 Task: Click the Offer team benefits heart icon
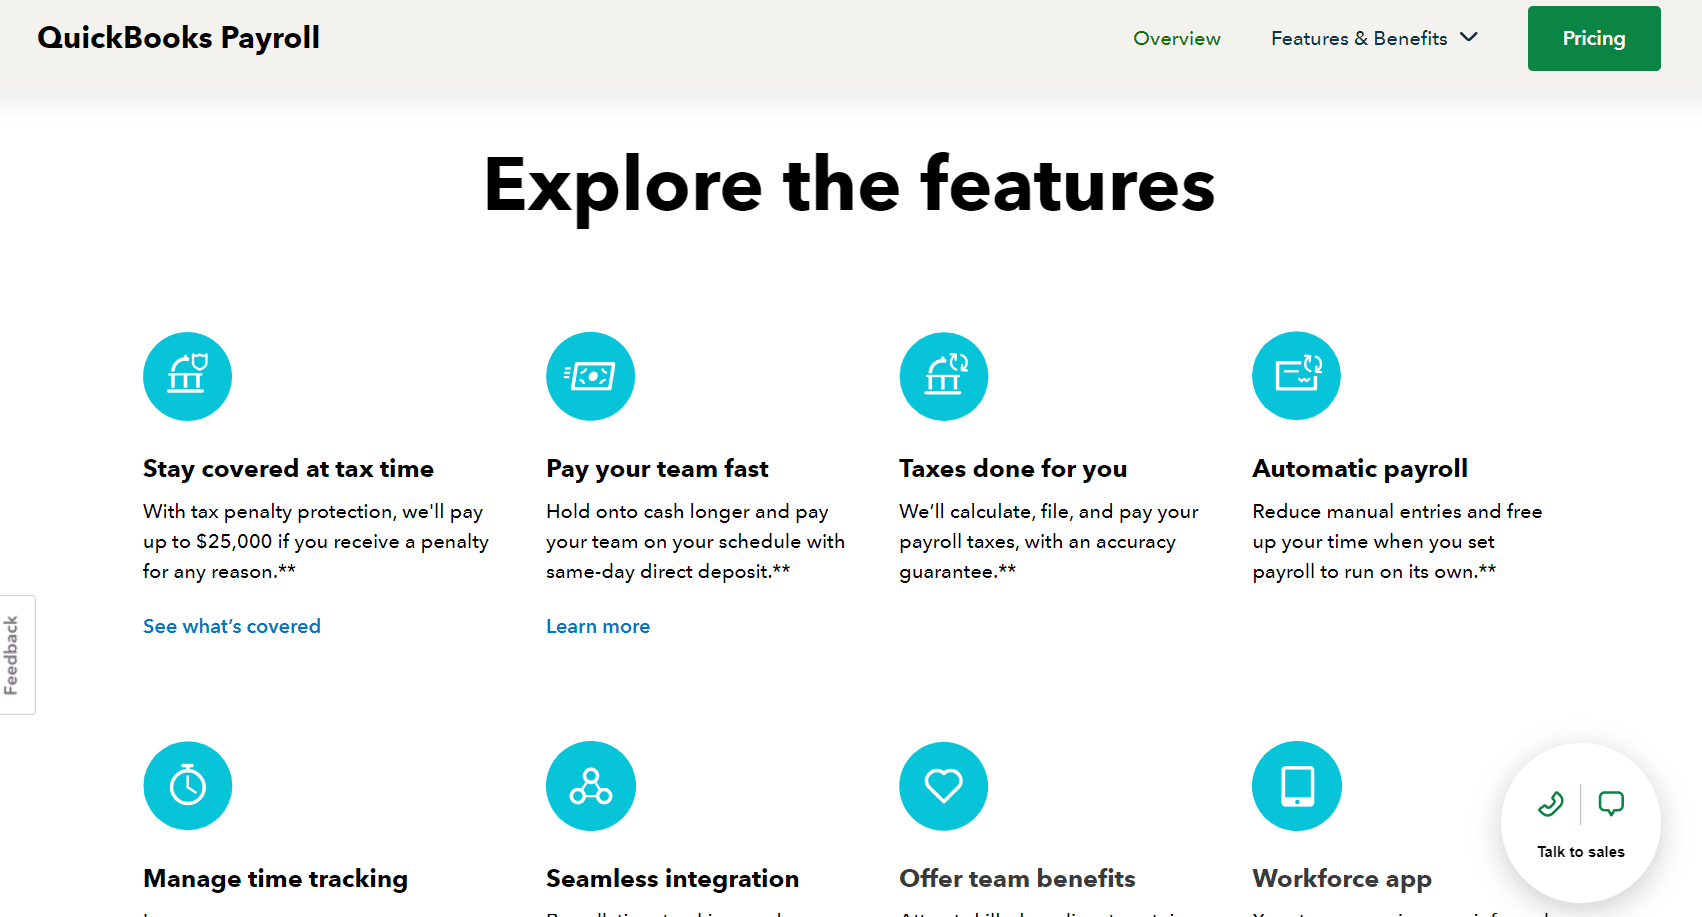point(943,786)
